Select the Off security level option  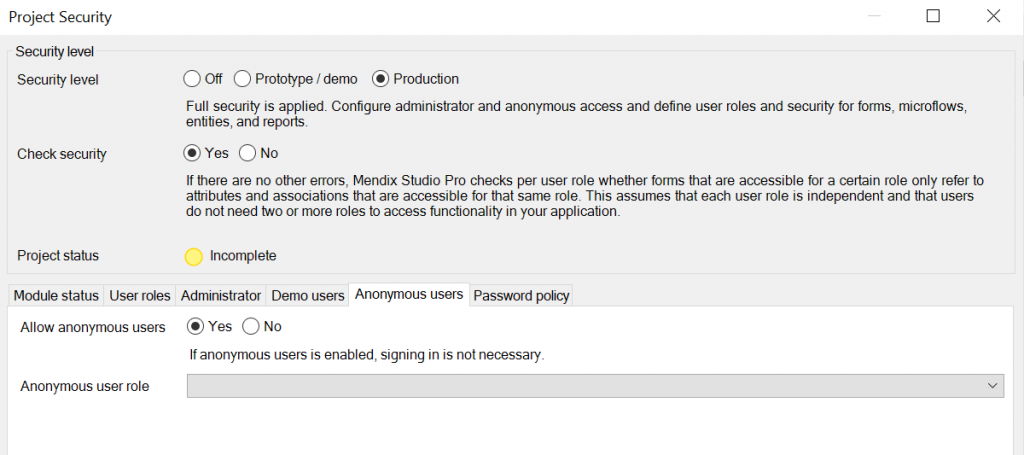192,79
